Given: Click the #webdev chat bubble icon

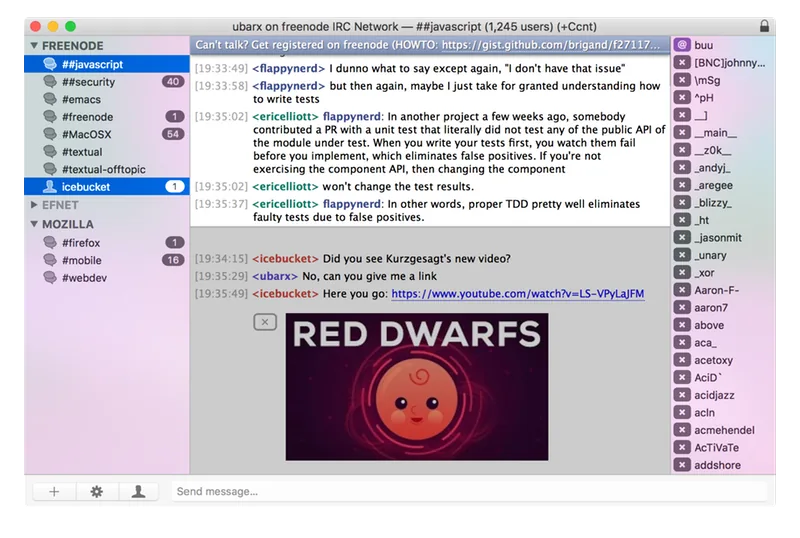Looking at the screenshot, I should point(50,278).
